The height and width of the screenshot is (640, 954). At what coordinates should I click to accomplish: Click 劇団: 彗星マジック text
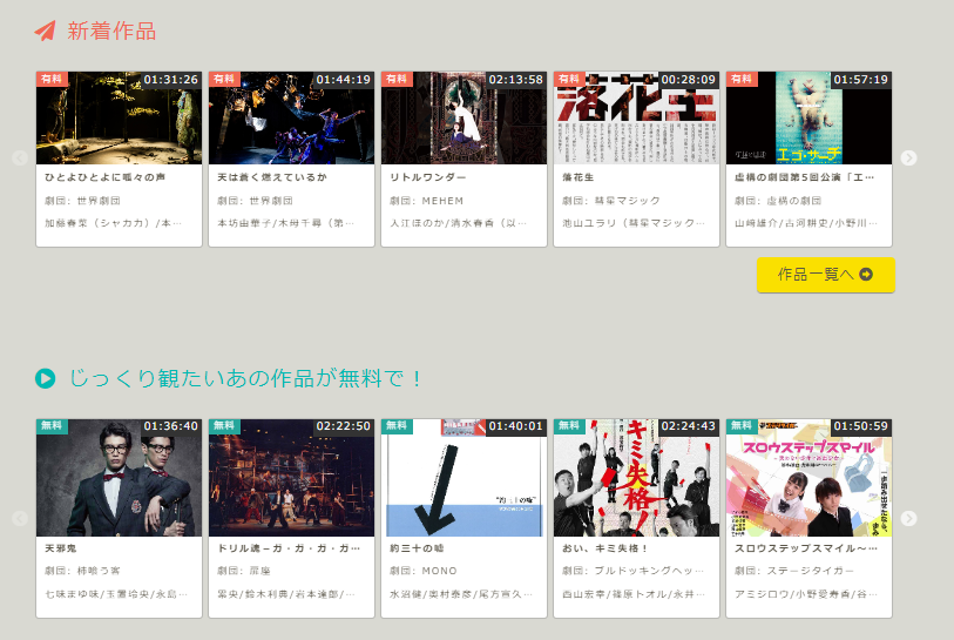pos(611,200)
